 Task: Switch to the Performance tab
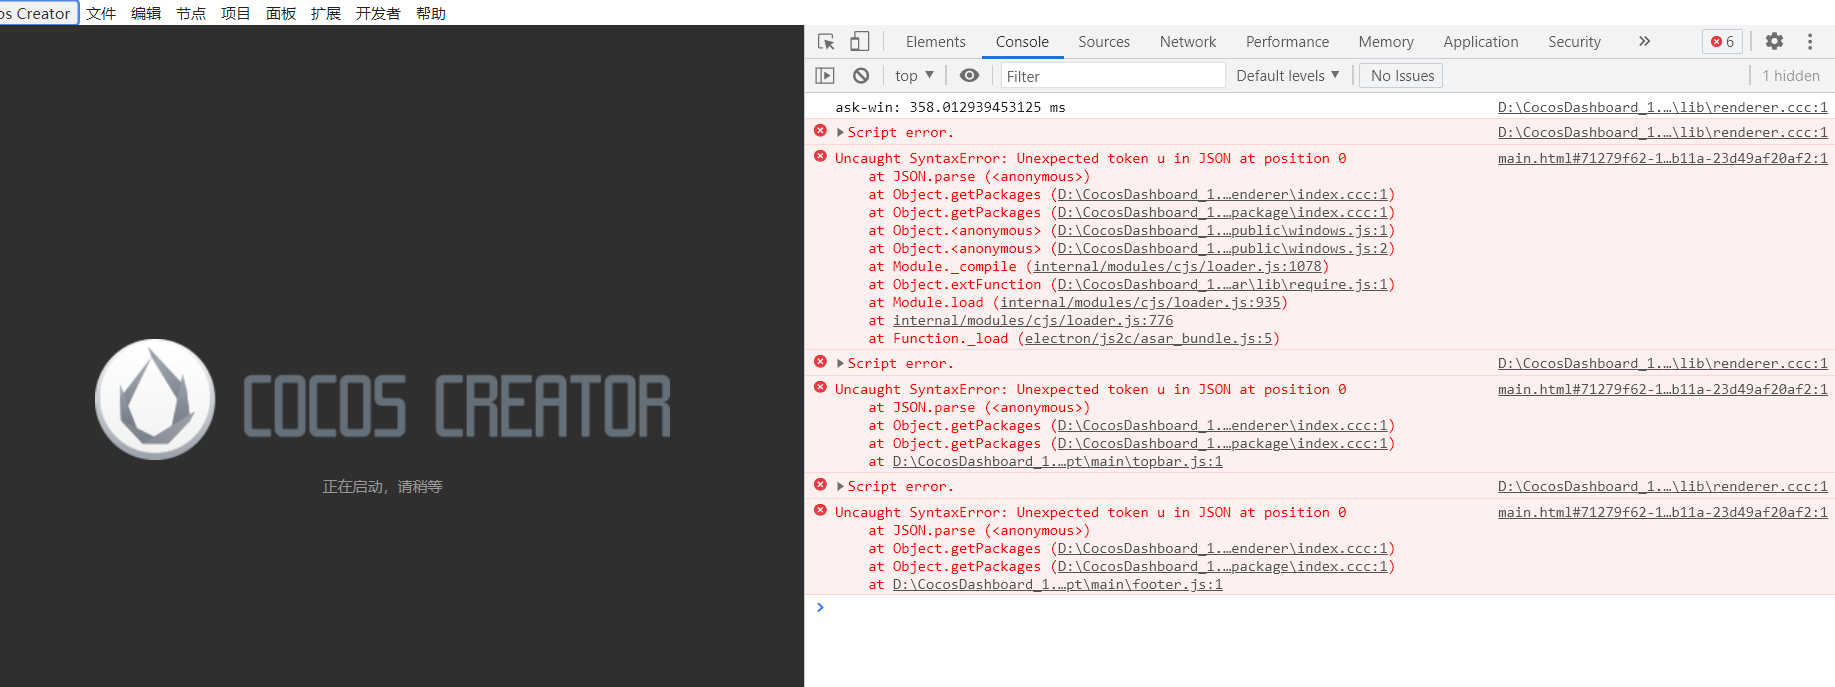1287,41
